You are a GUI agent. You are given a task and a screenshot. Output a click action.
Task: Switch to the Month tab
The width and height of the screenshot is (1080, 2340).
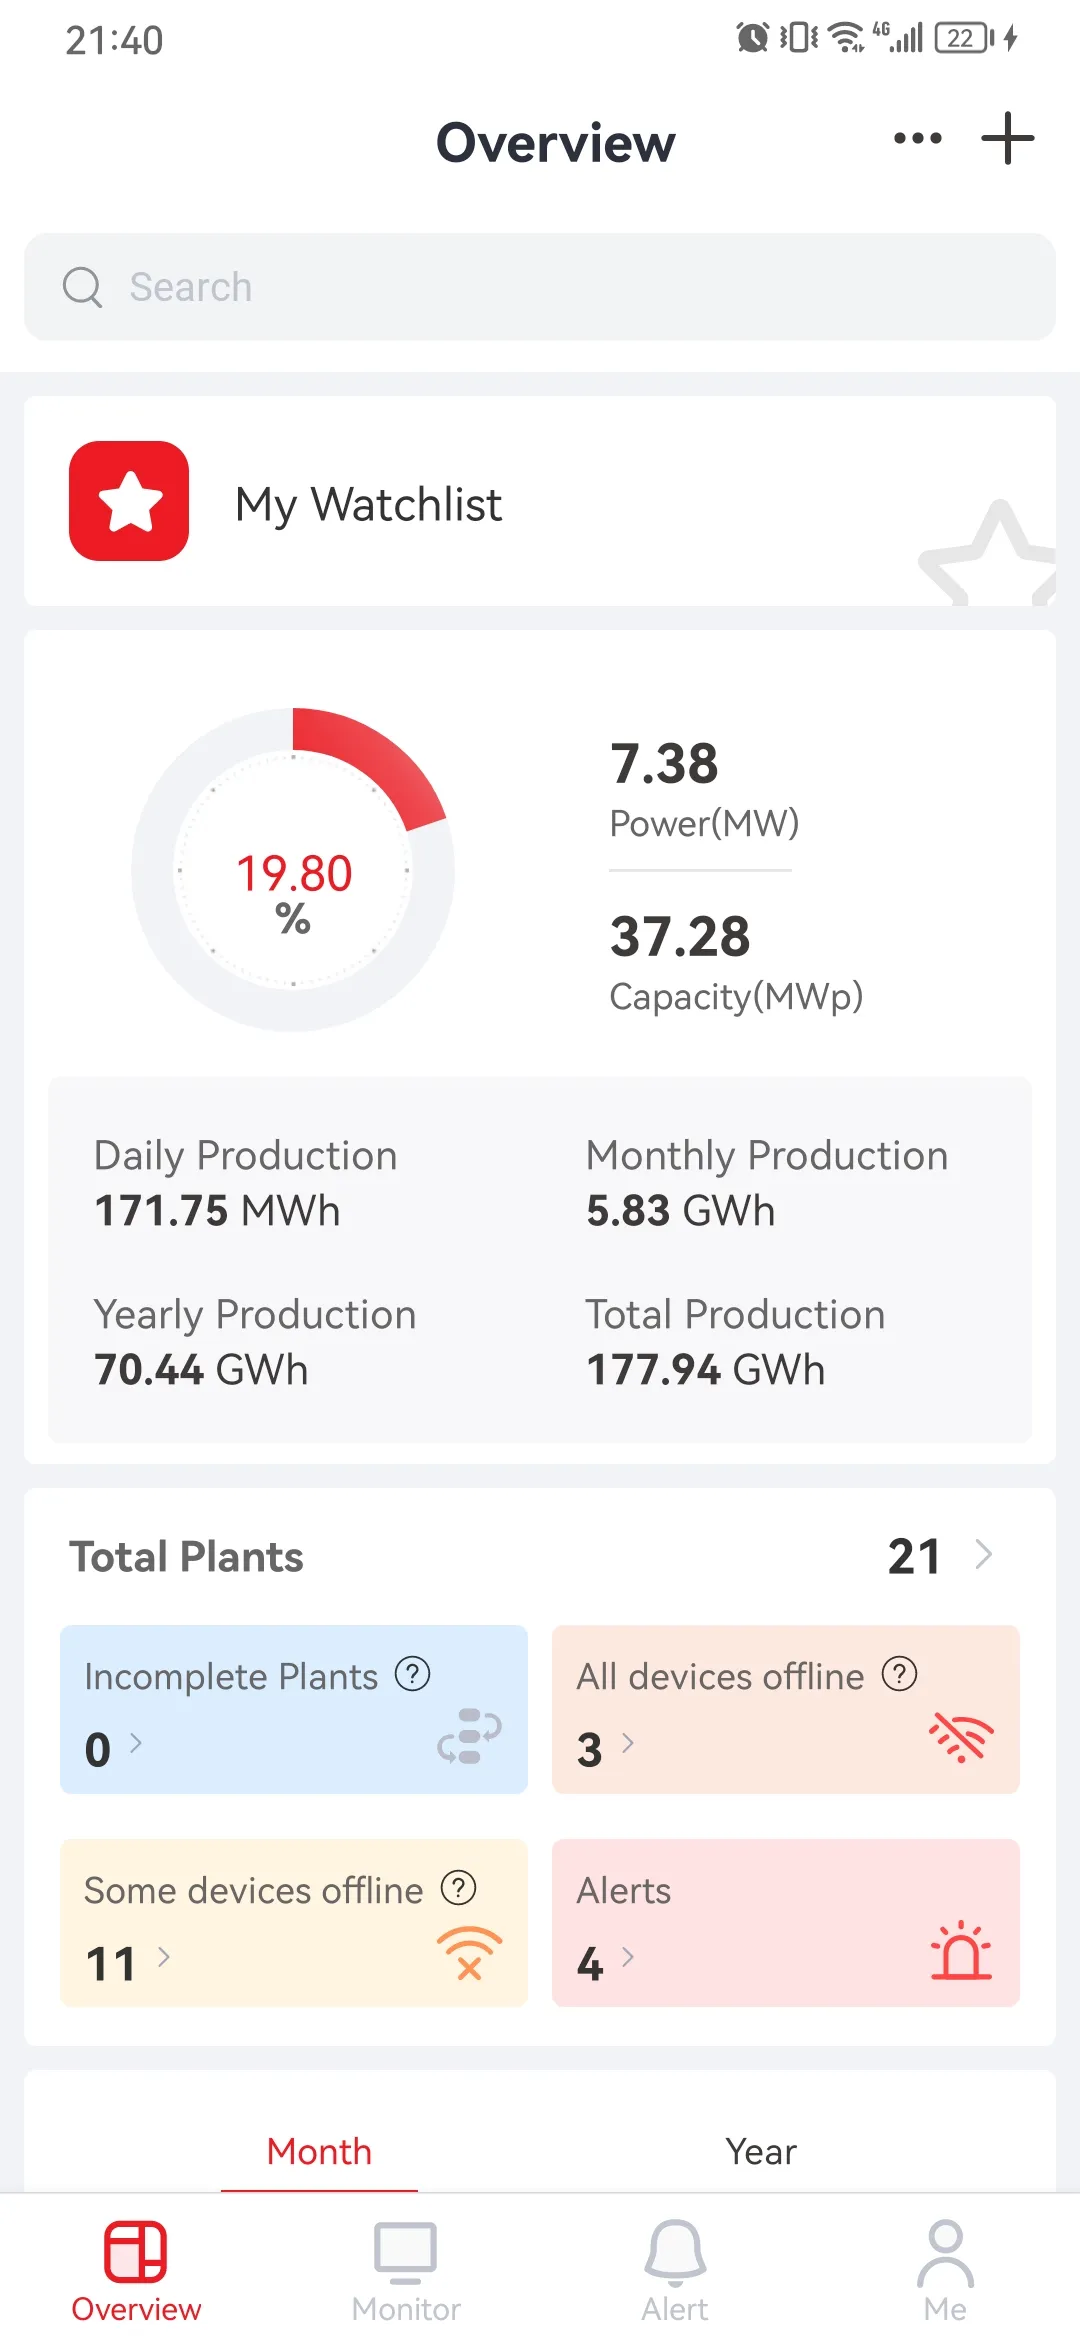click(319, 2152)
